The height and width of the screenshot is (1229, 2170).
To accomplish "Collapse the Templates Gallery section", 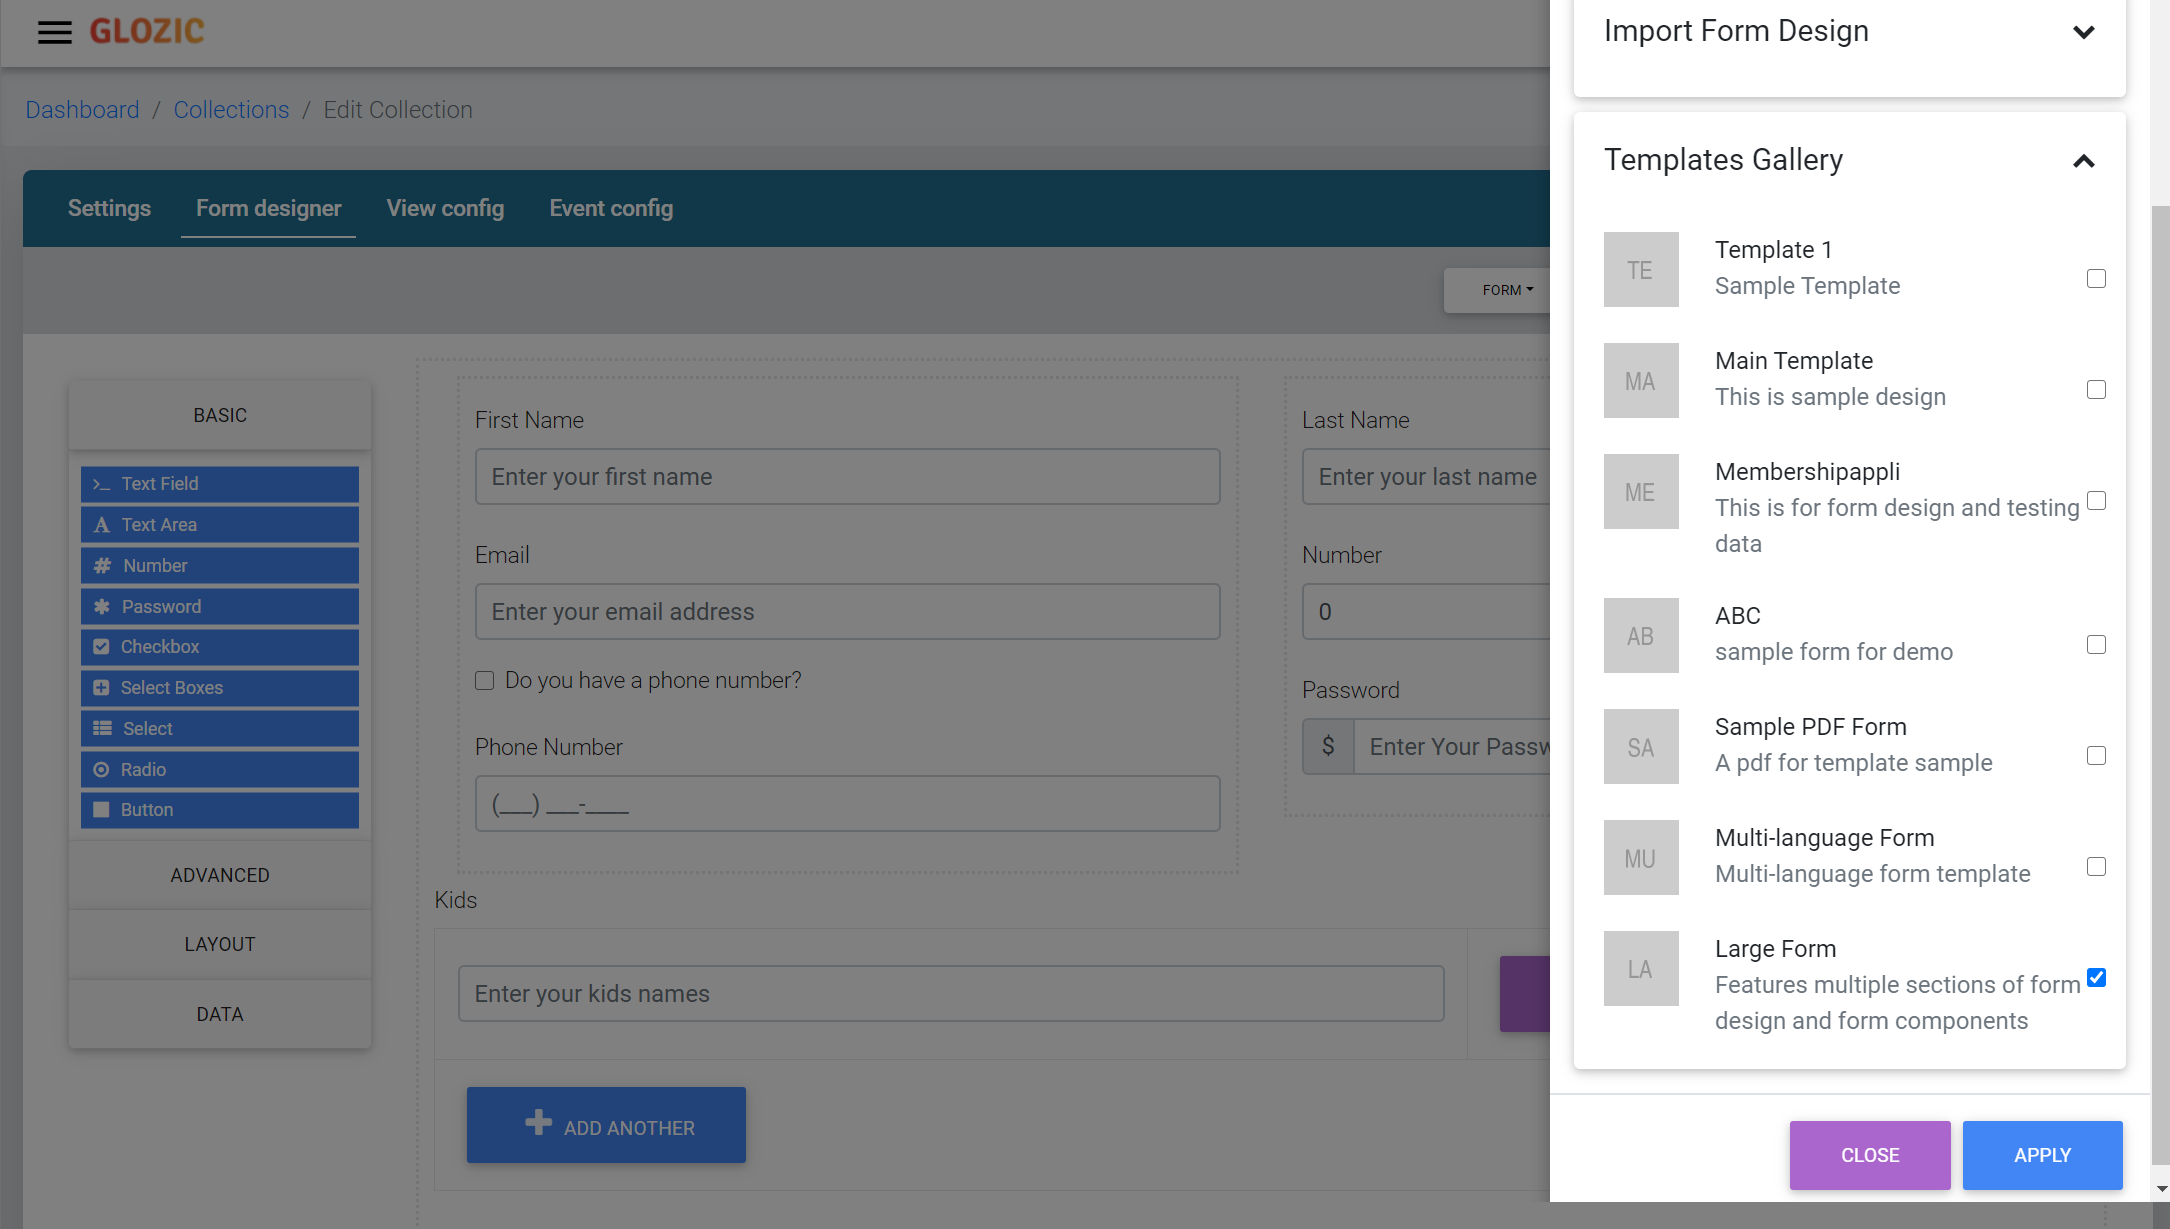I will (2084, 161).
